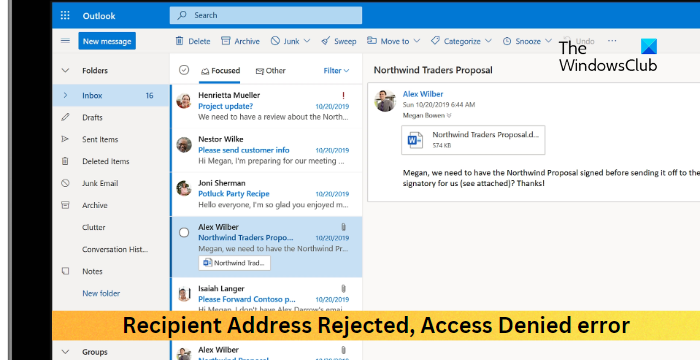The image size is (700, 360).
Task: Check the selection circle on the Alex Wilber email
Action: pyautogui.click(x=184, y=232)
